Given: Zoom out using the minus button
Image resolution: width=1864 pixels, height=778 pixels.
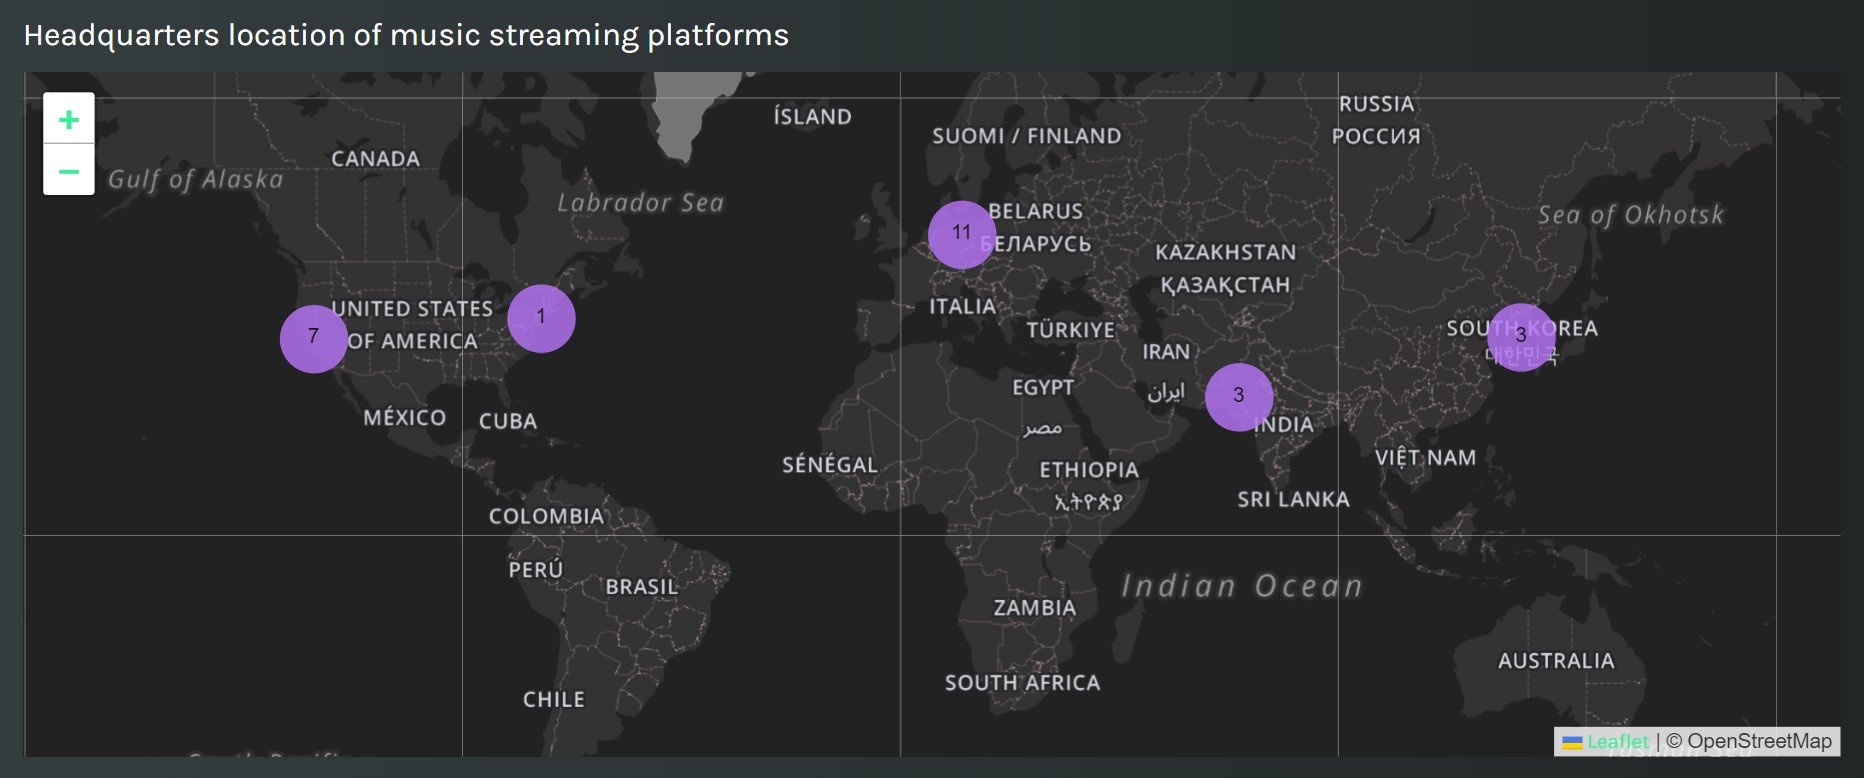Looking at the screenshot, I should pos(69,171).
